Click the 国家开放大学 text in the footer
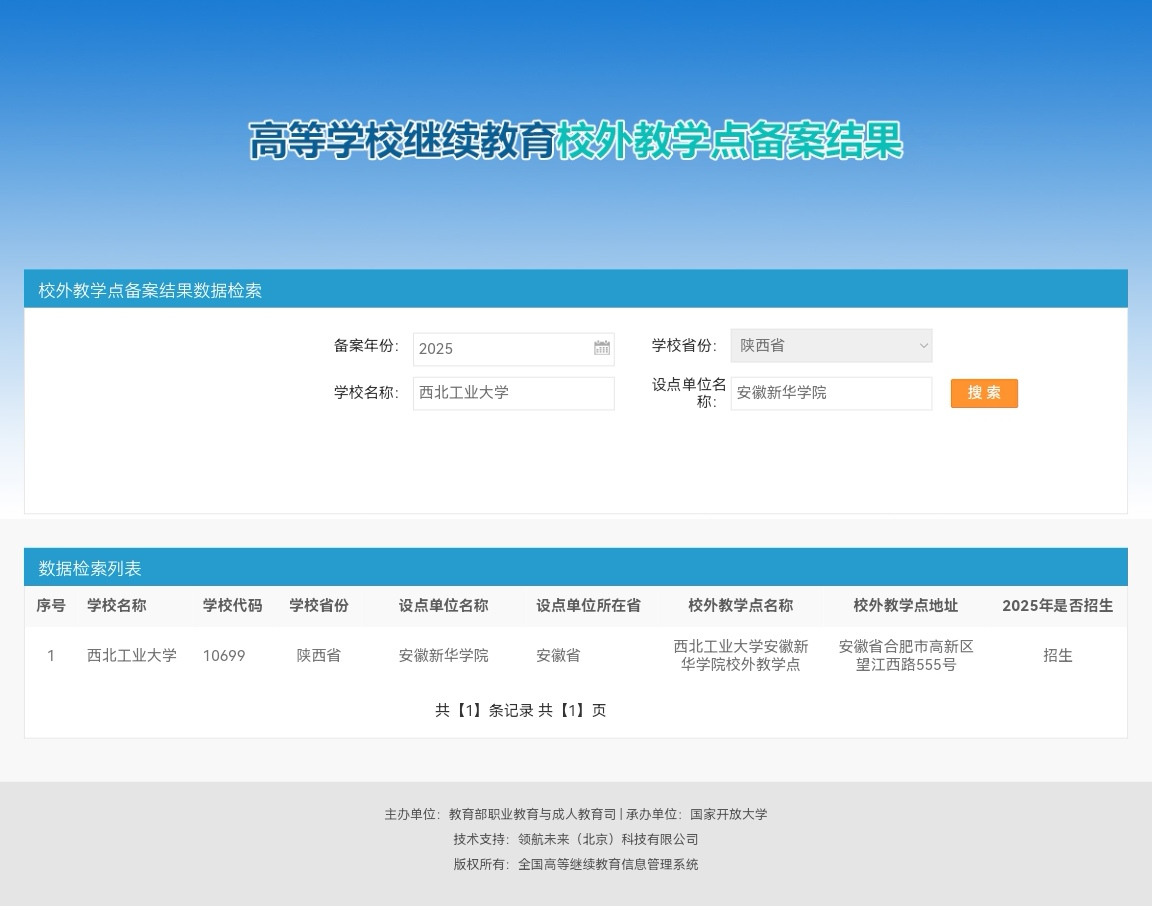This screenshot has width=1152, height=906. click(728, 814)
